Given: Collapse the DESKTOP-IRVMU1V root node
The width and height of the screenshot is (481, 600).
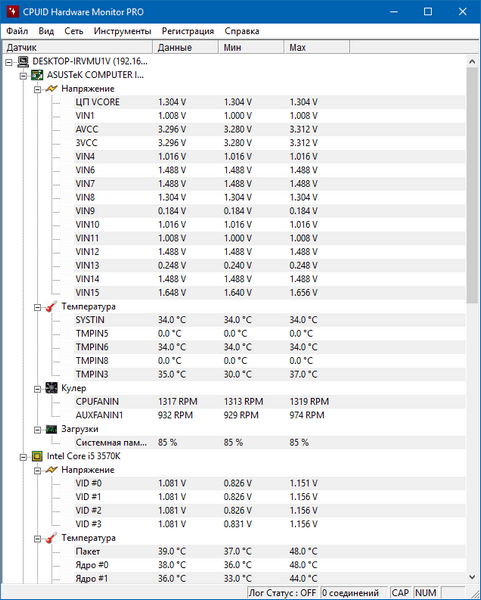Looking at the screenshot, I should [9, 62].
